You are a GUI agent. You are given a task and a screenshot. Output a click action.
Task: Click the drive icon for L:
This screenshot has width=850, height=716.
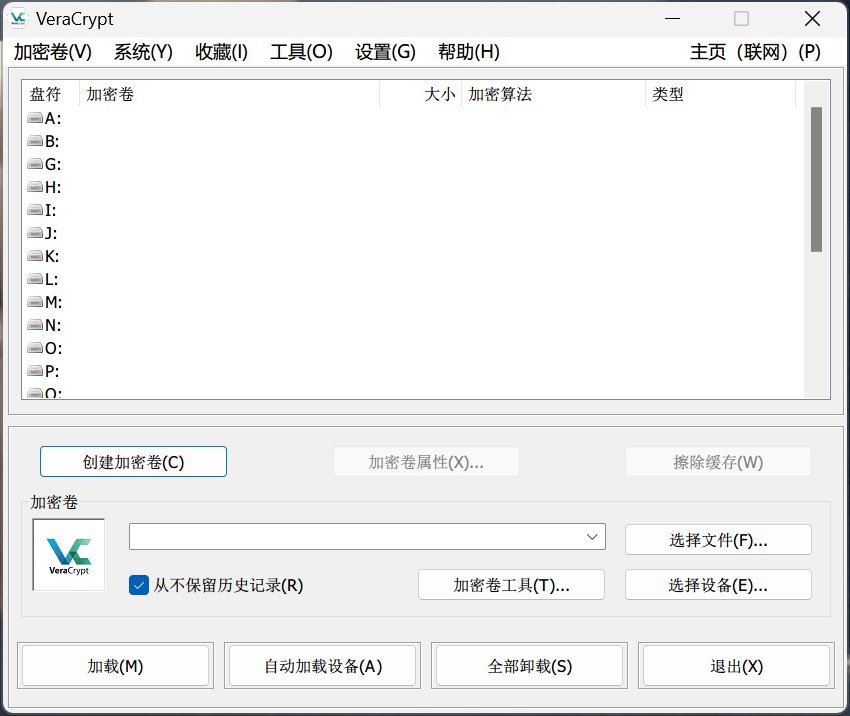[x=35, y=279]
